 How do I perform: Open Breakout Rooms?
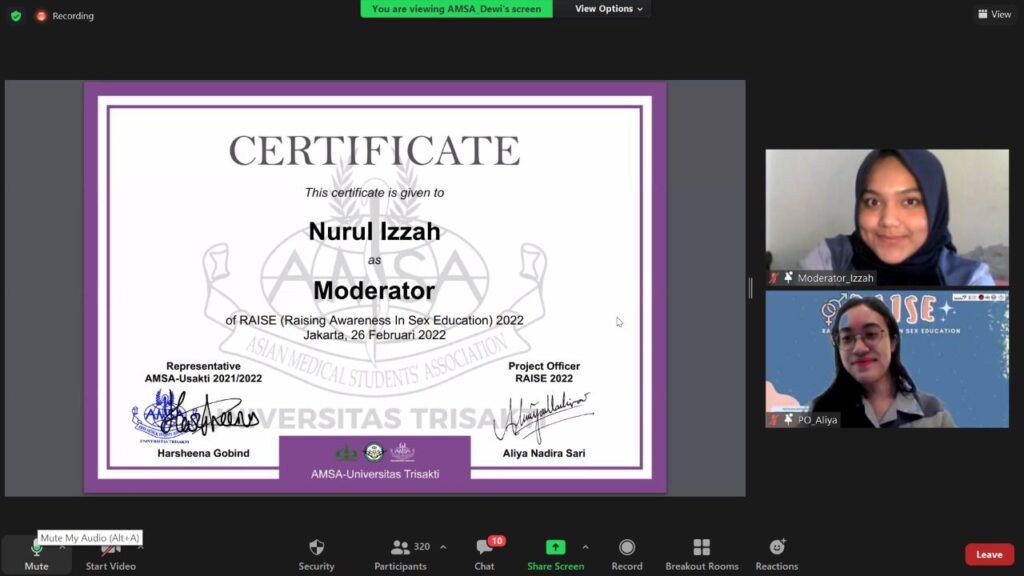pyautogui.click(x=702, y=555)
